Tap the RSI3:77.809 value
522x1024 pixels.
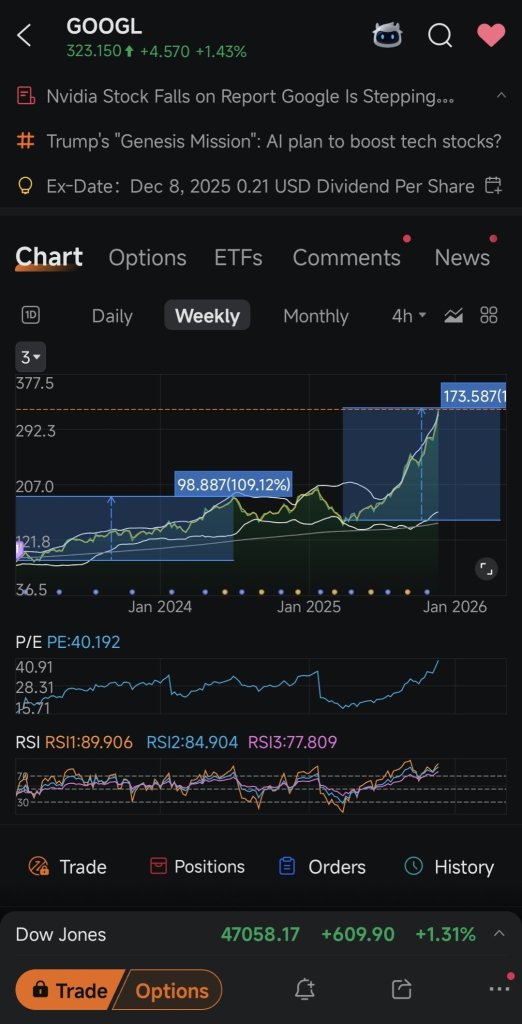[x=293, y=742]
